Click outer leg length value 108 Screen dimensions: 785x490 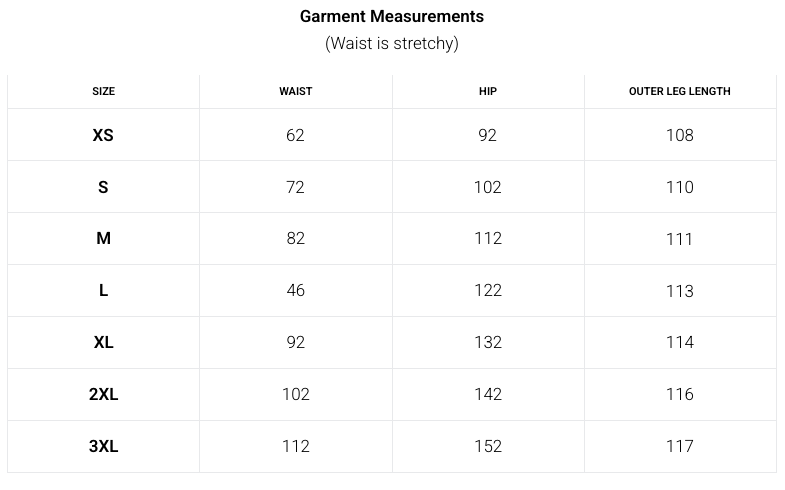coord(679,135)
